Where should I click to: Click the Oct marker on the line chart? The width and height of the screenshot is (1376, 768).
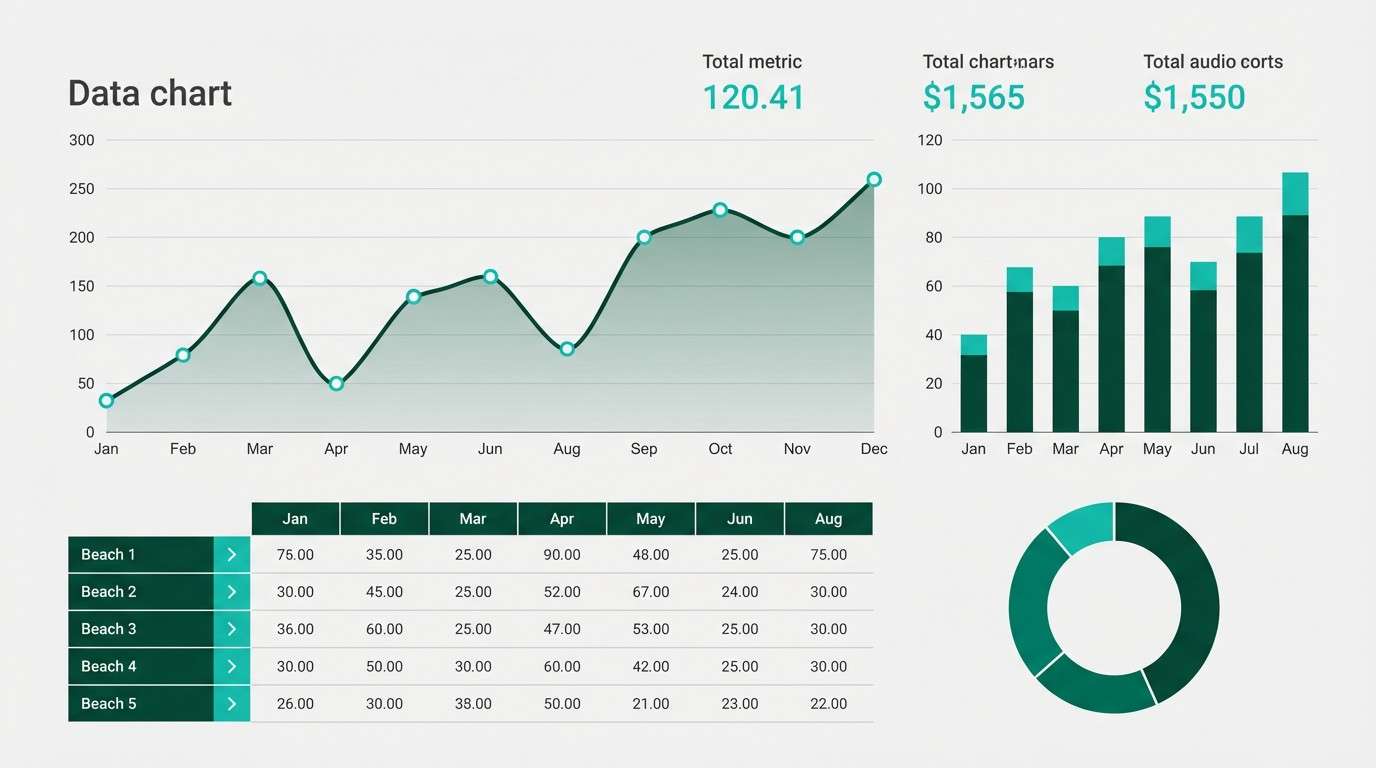coord(719,210)
